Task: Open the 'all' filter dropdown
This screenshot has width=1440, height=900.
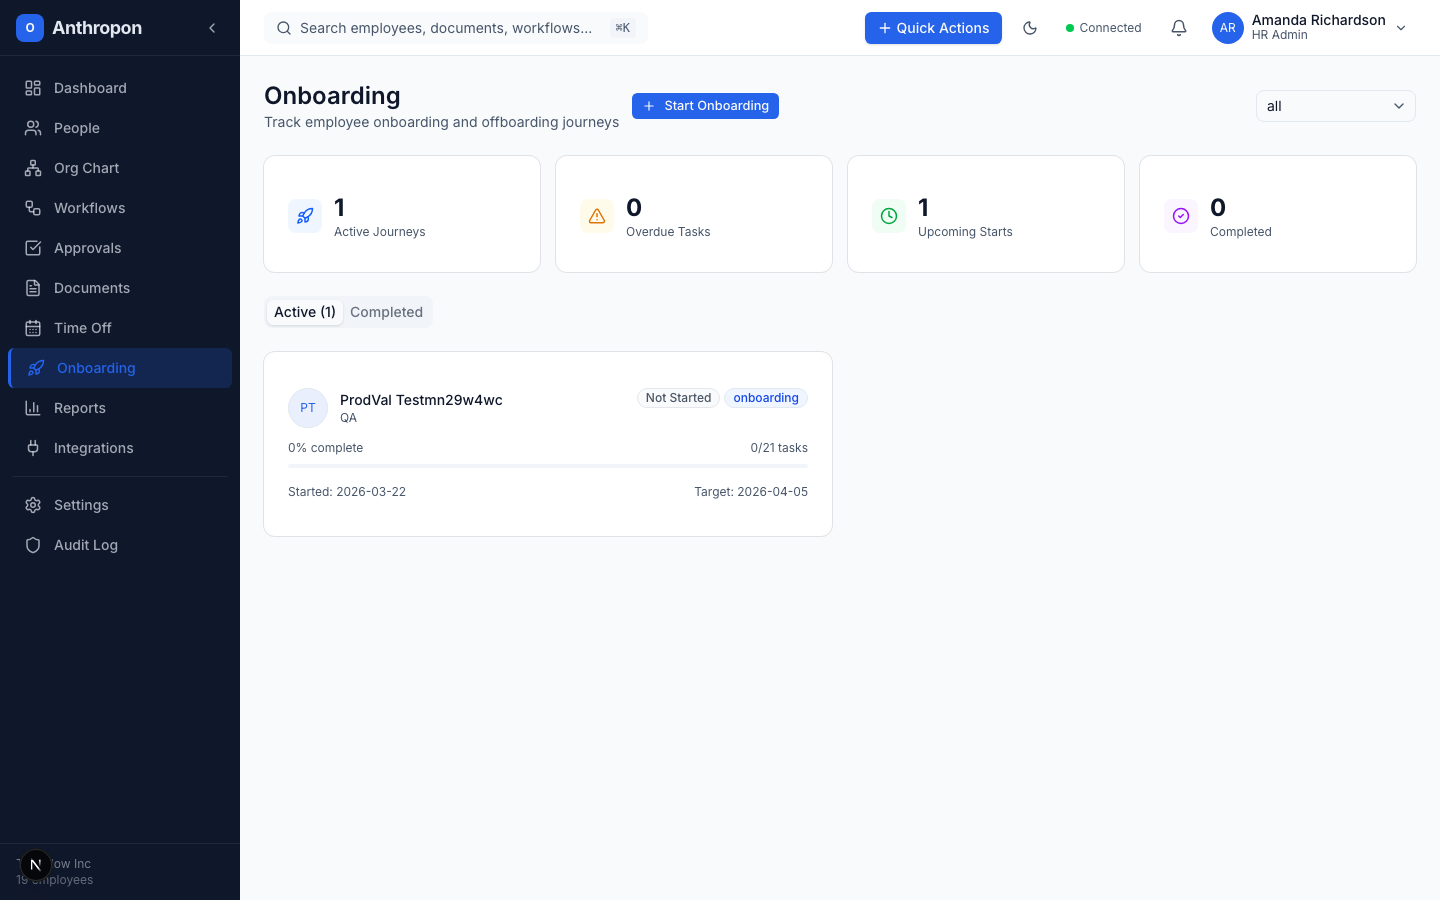Action: point(1335,106)
